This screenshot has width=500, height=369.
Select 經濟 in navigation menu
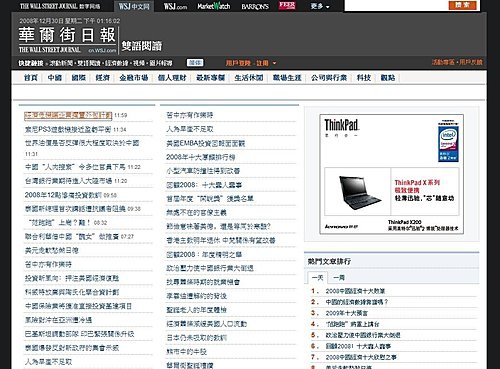[103, 78]
